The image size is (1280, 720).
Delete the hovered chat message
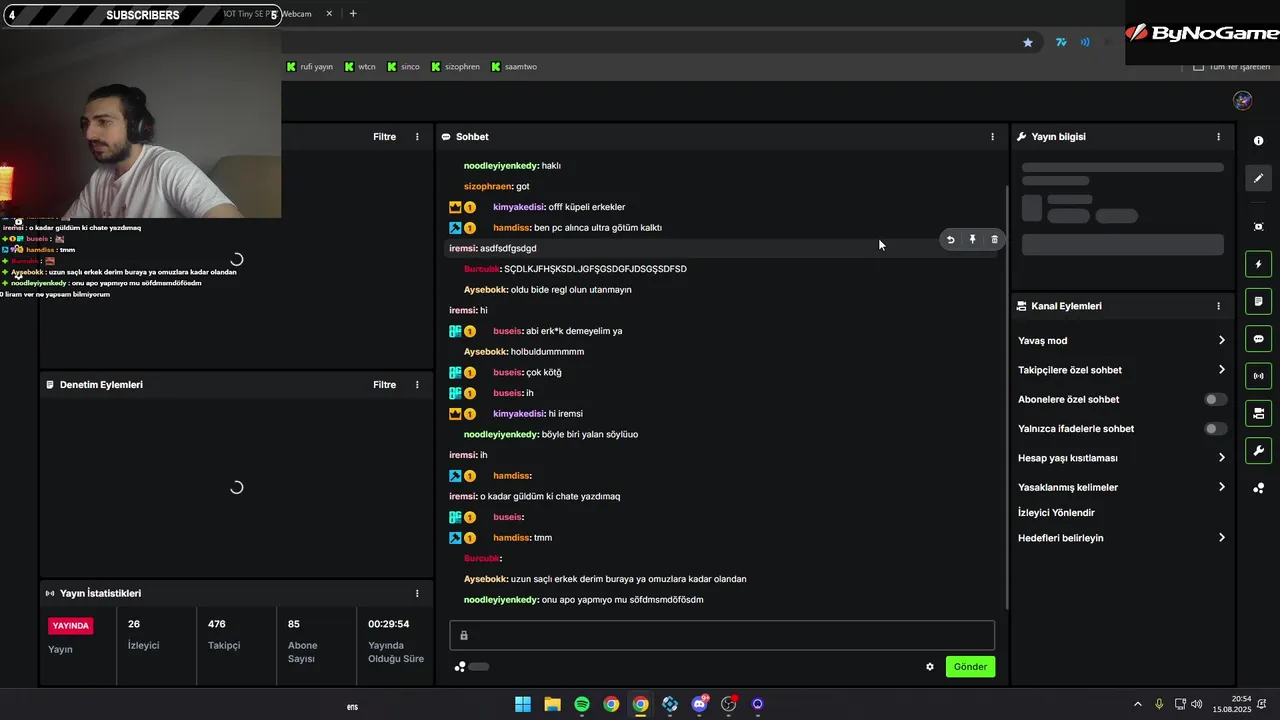994,240
